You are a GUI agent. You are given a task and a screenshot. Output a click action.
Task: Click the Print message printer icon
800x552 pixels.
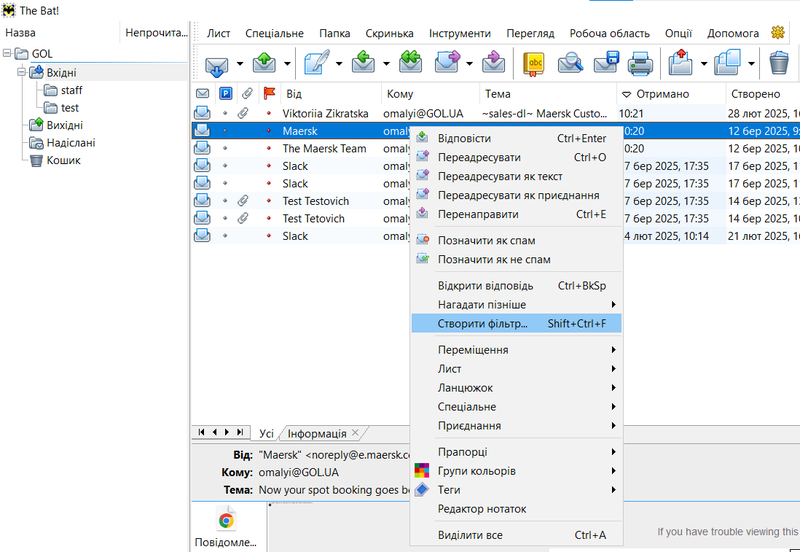[640, 64]
